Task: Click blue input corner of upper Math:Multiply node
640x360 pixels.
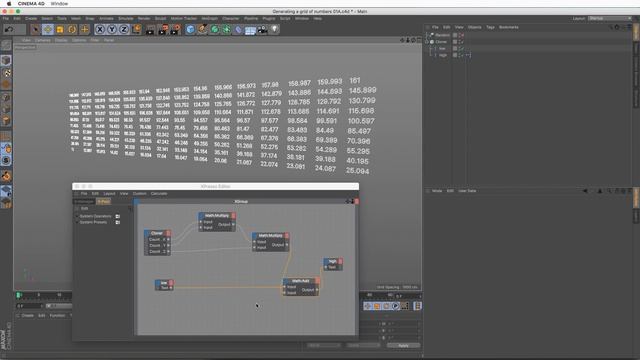Action: [201, 216]
